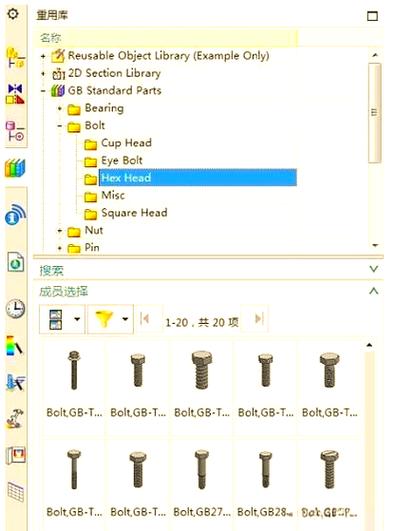Open the grid table tab at the sidebar bottom
The width and height of the screenshot is (394, 531).
[16, 492]
